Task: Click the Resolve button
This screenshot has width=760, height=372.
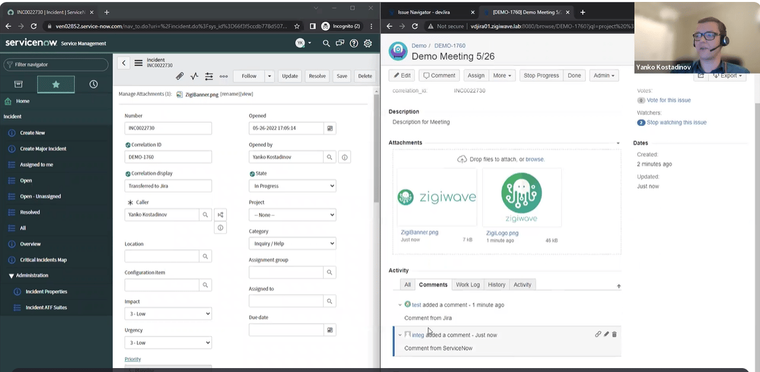Action: click(x=317, y=76)
